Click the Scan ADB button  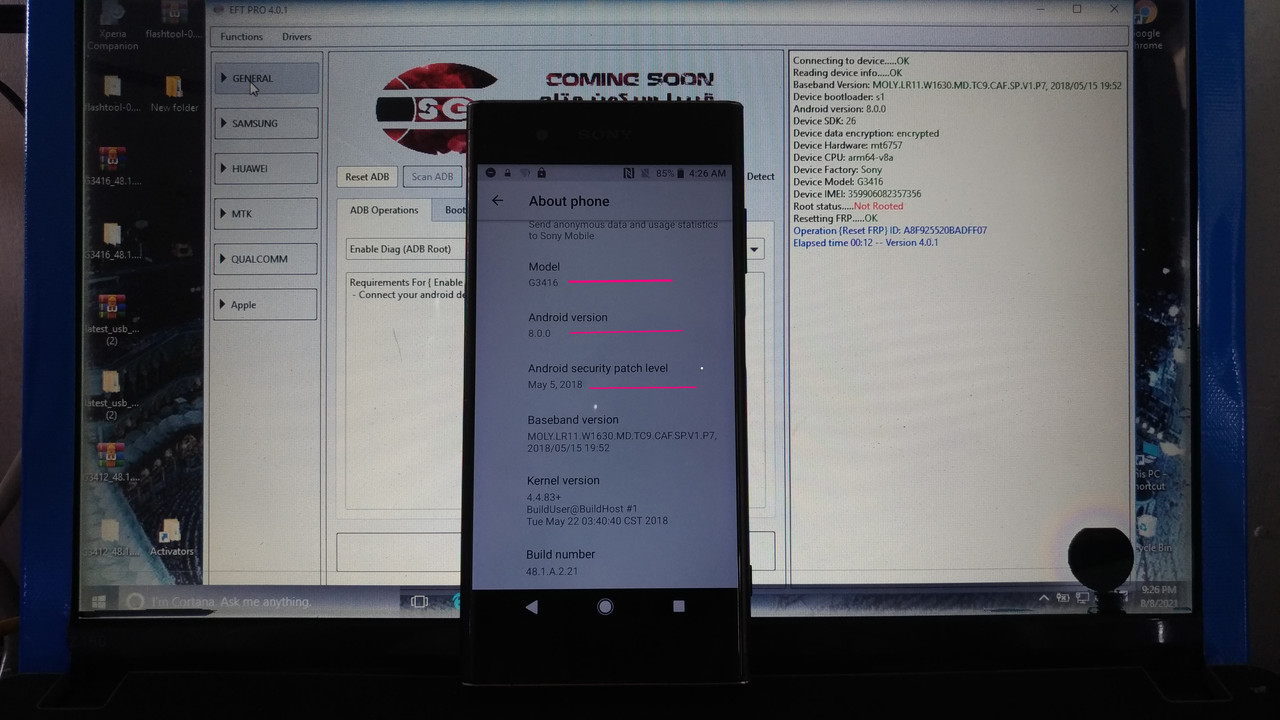click(432, 177)
